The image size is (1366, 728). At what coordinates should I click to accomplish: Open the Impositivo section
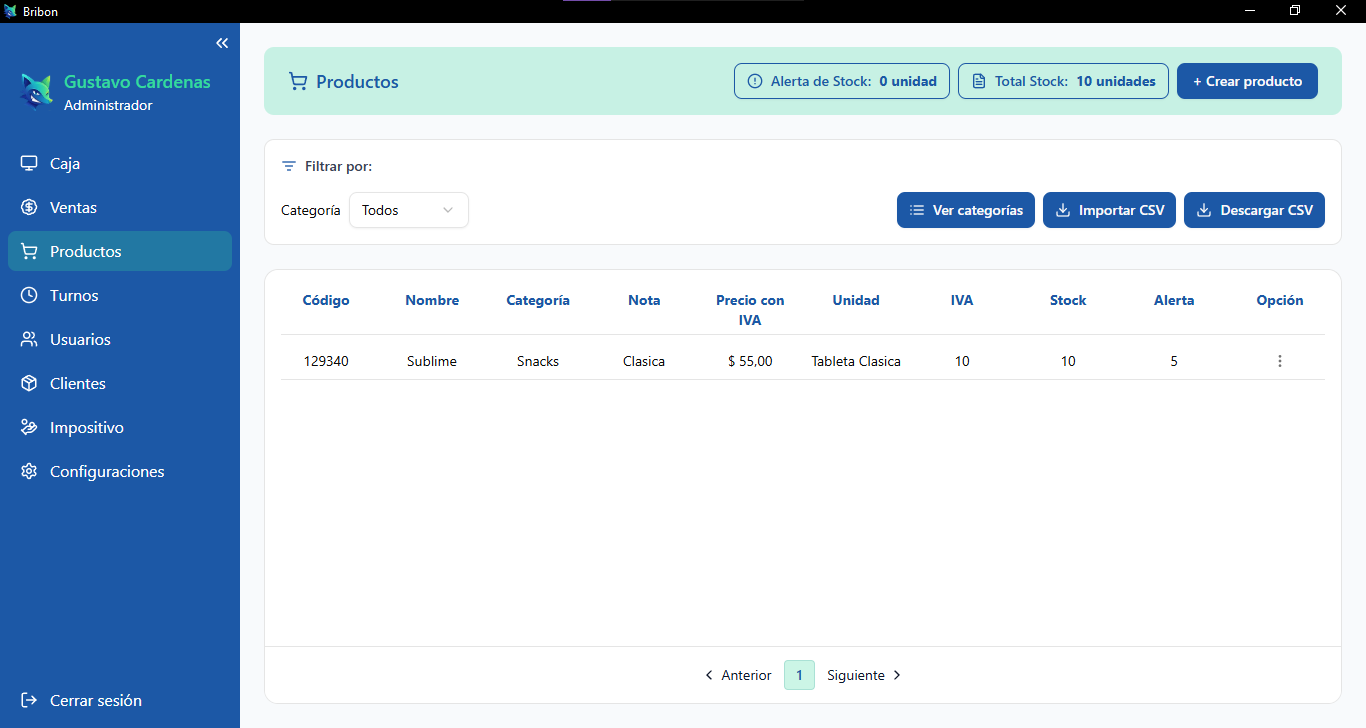[x=86, y=427]
